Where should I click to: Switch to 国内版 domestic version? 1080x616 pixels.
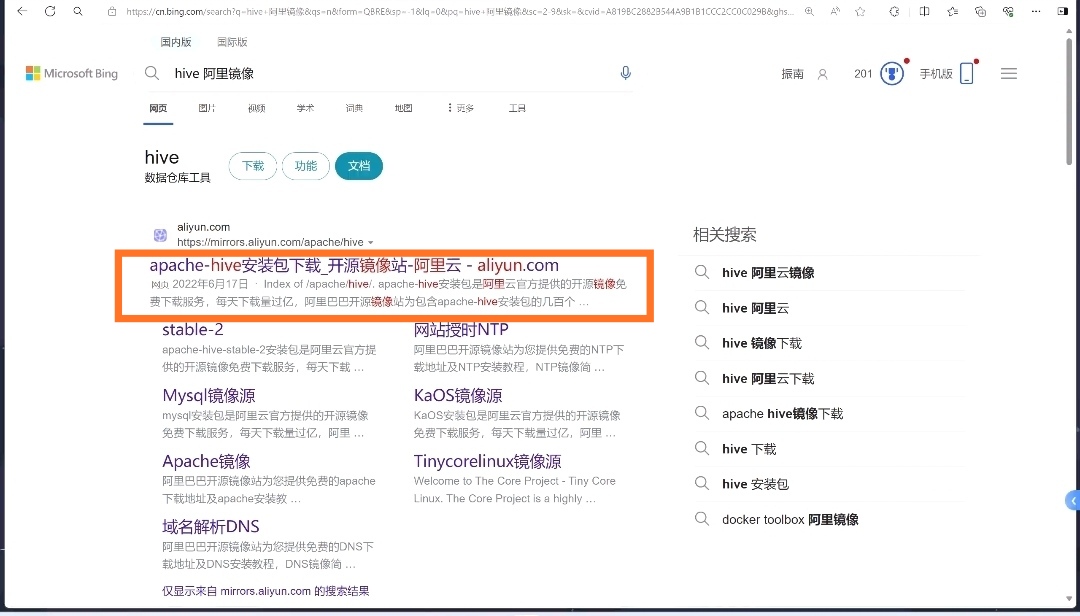[176, 42]
